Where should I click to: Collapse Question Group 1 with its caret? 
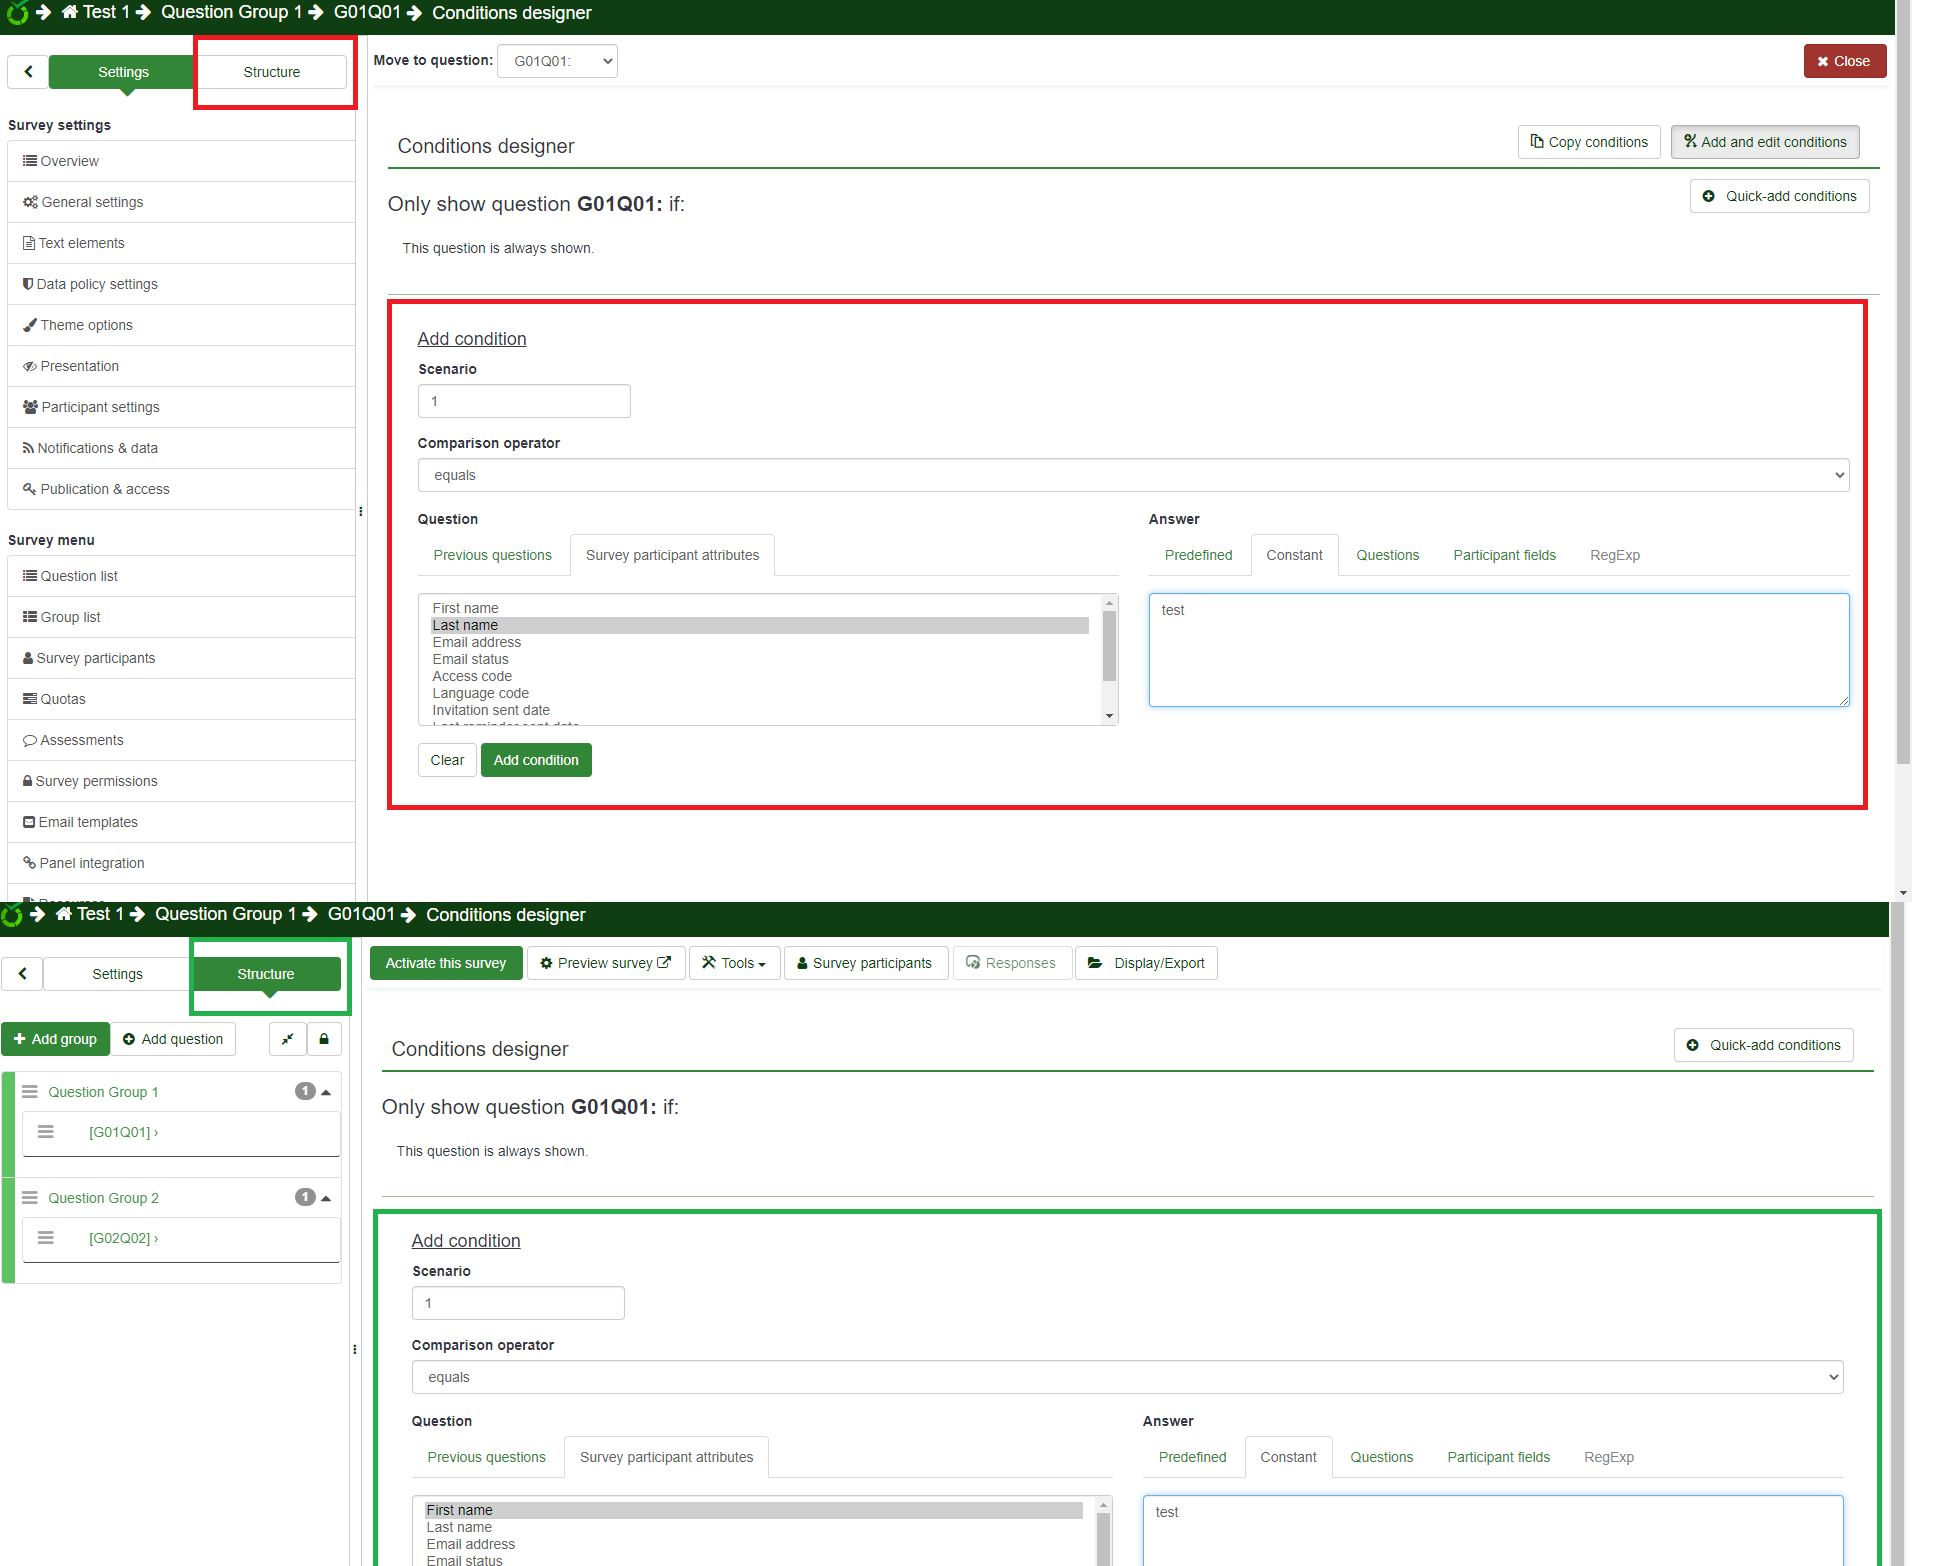click(x=326, y=1092)
